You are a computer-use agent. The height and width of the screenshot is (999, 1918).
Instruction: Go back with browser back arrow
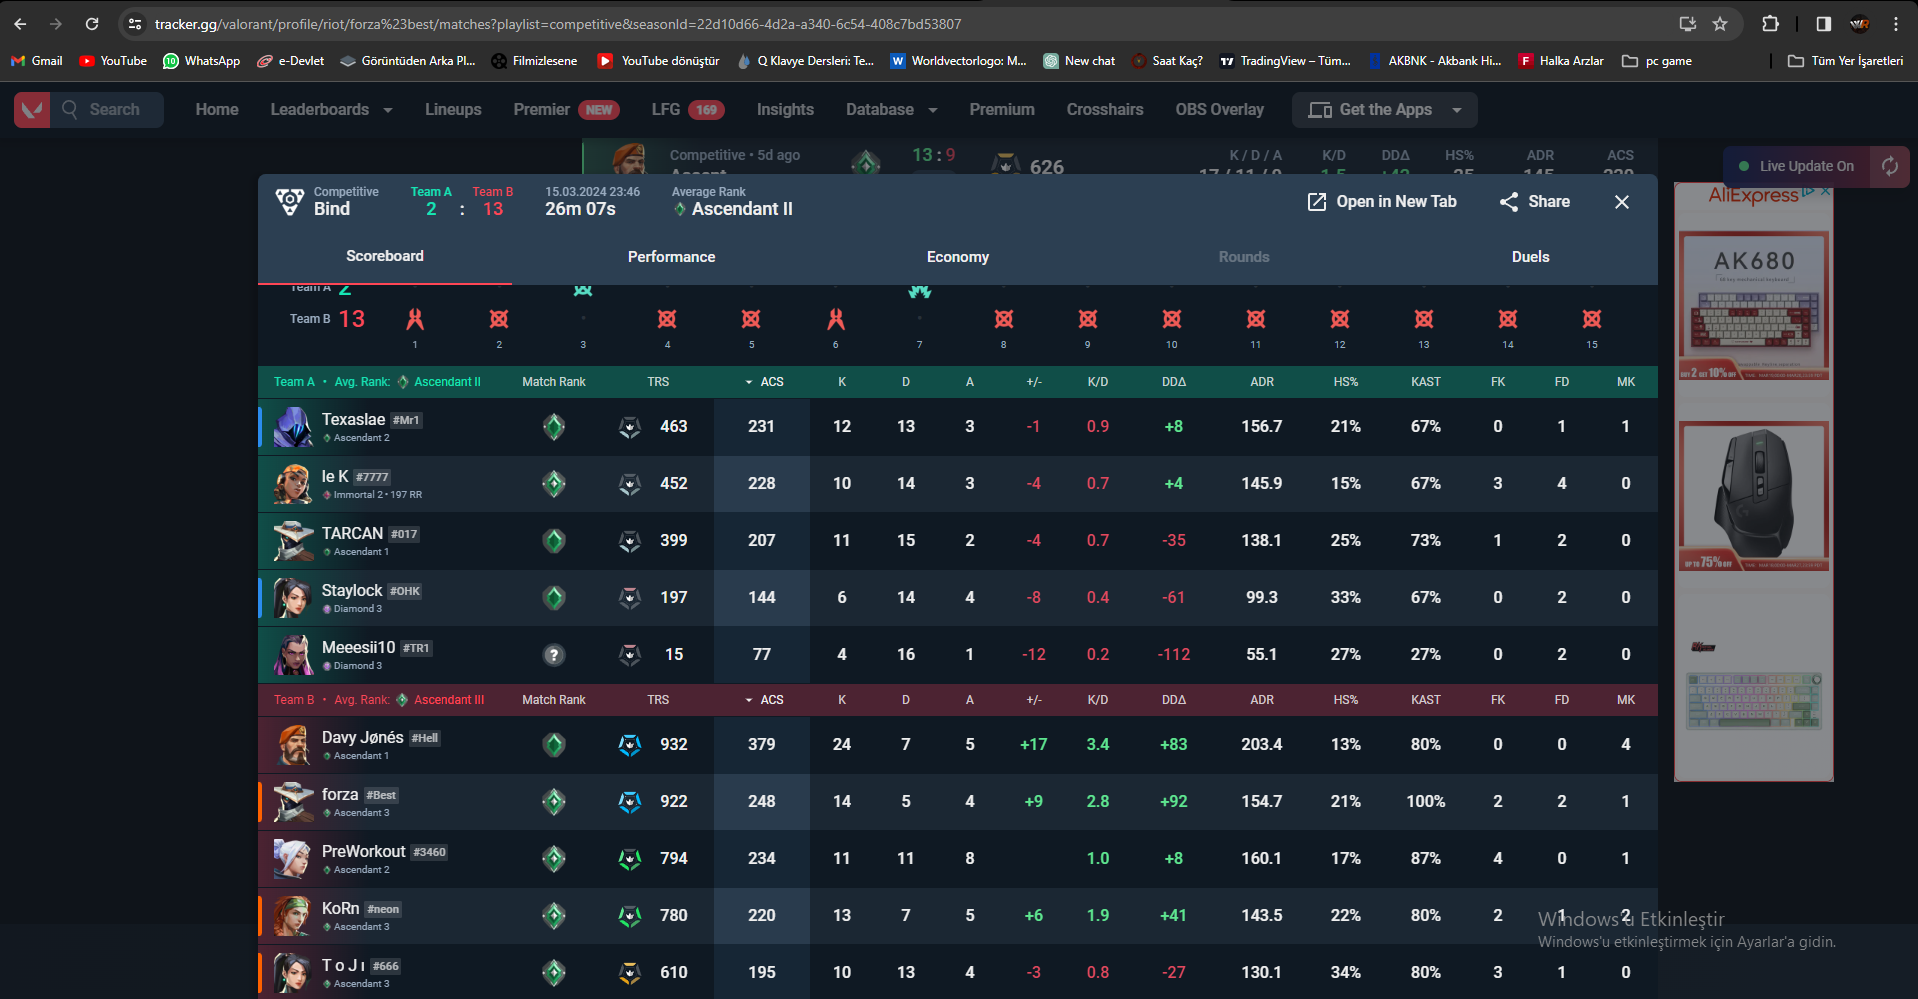[20, 24]
